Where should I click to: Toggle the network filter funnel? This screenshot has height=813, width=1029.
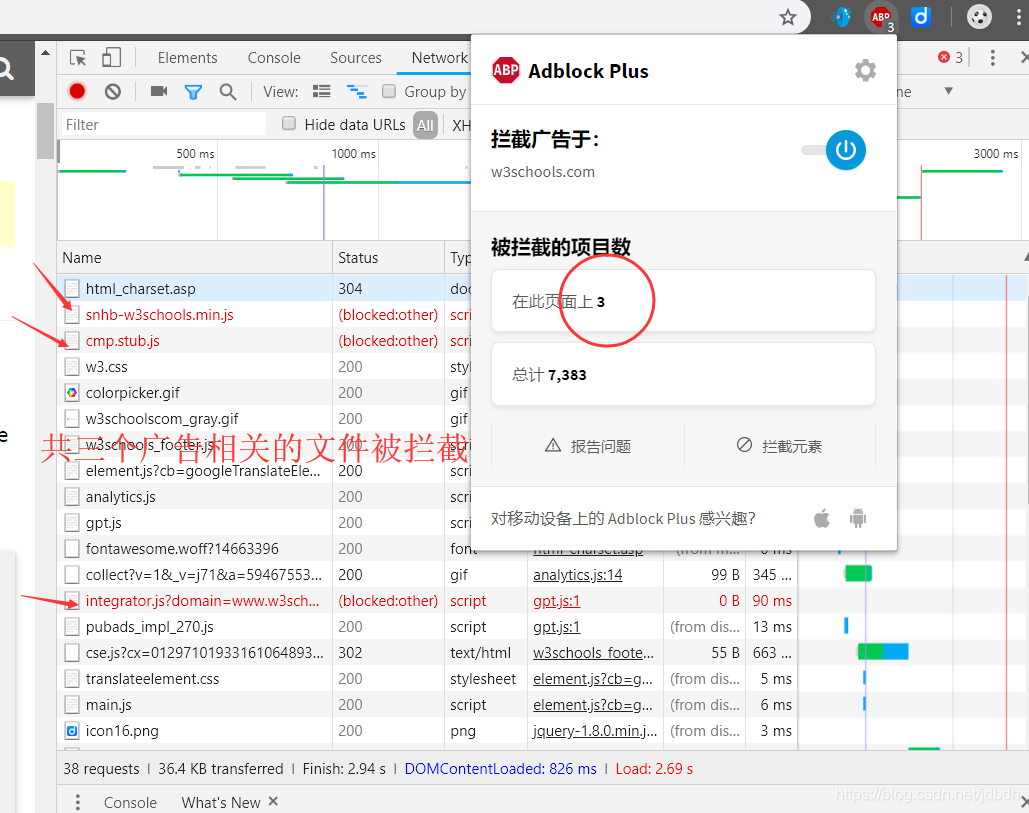[x=193, y=92]
